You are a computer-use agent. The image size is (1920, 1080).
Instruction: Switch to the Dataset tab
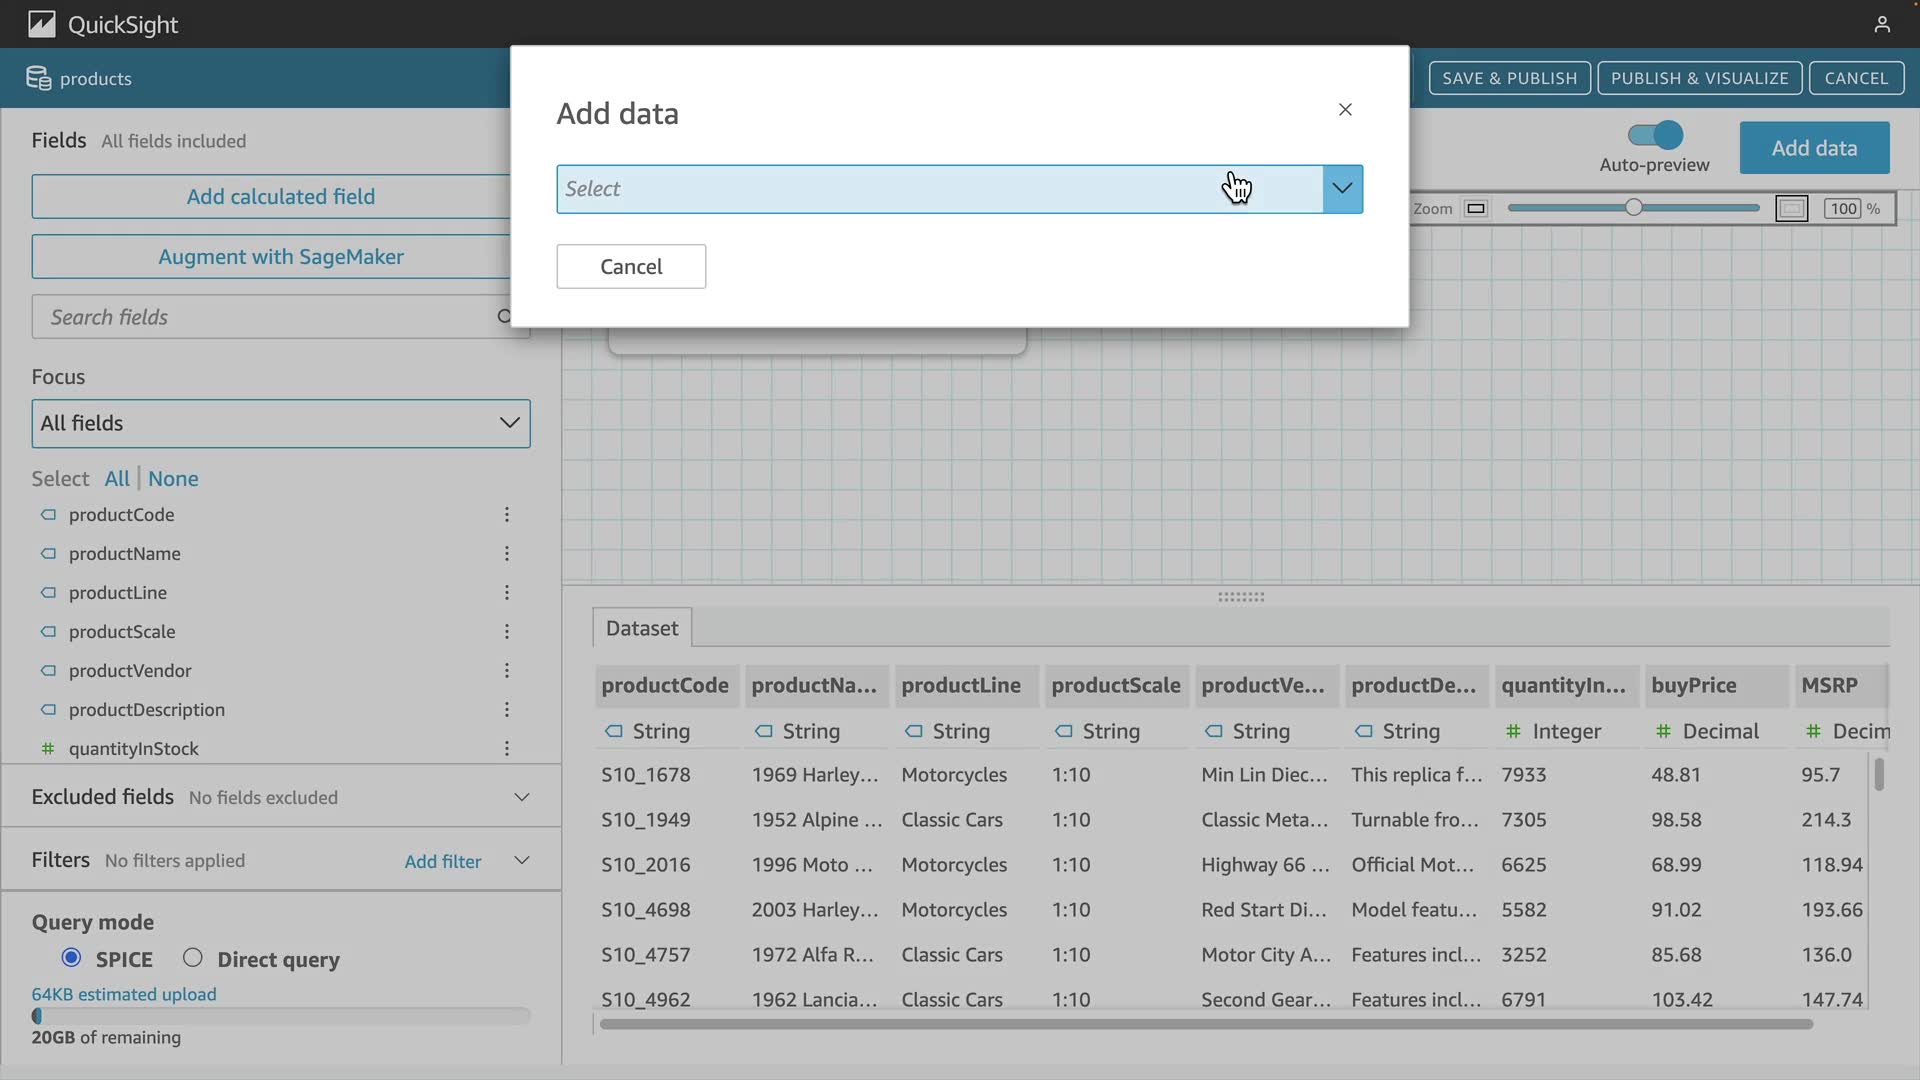tap(641, 628)
